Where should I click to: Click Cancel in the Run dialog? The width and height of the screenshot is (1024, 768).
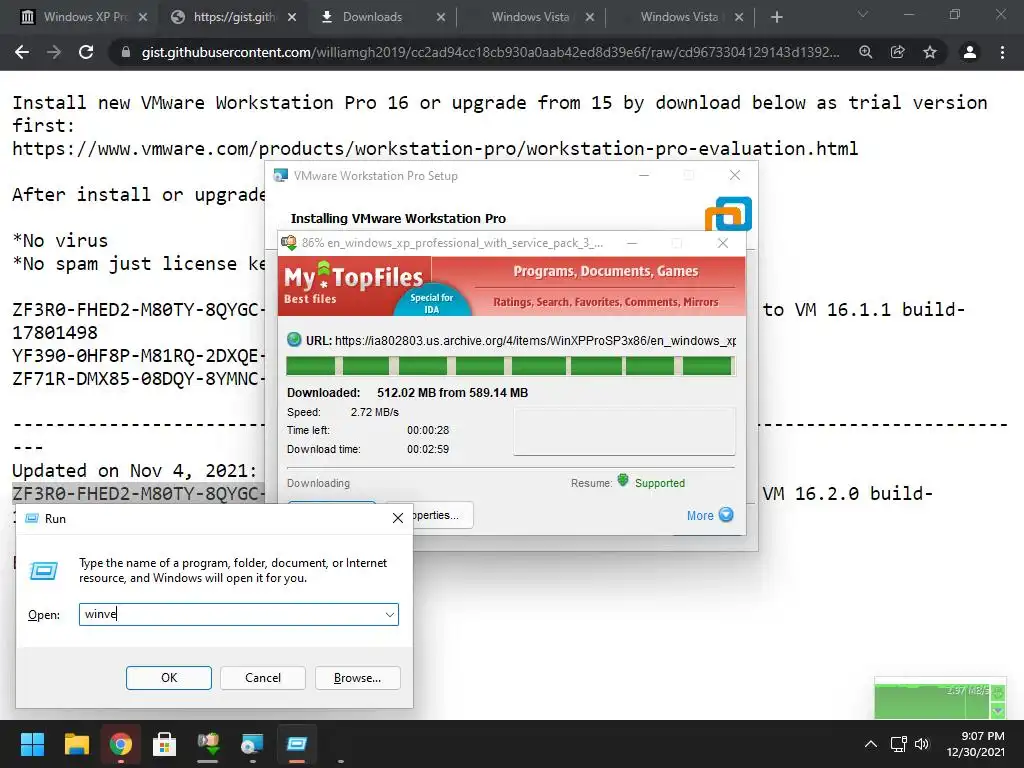[x=263, y=678]
